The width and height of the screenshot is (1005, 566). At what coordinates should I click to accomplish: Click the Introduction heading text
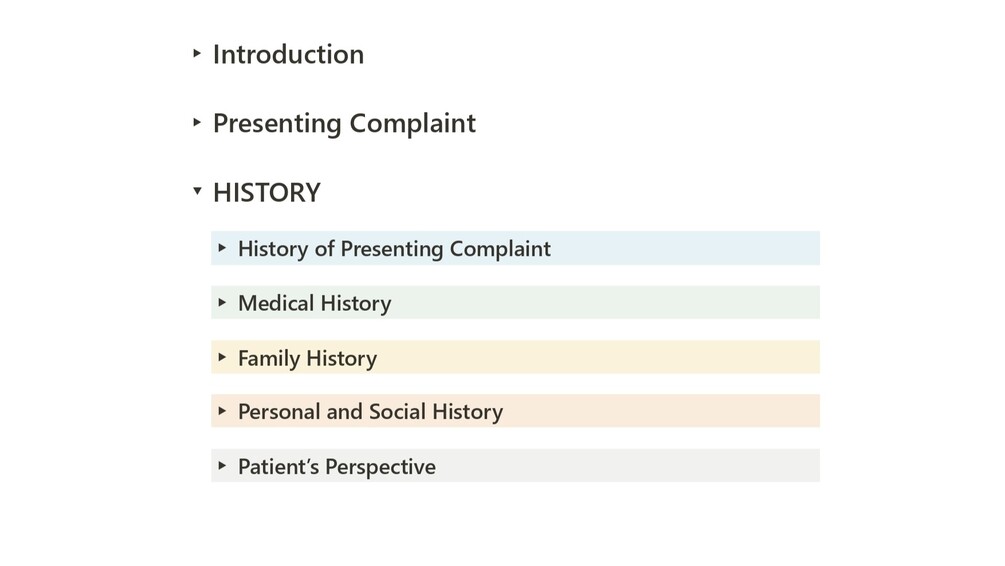[x=288, y=54]
